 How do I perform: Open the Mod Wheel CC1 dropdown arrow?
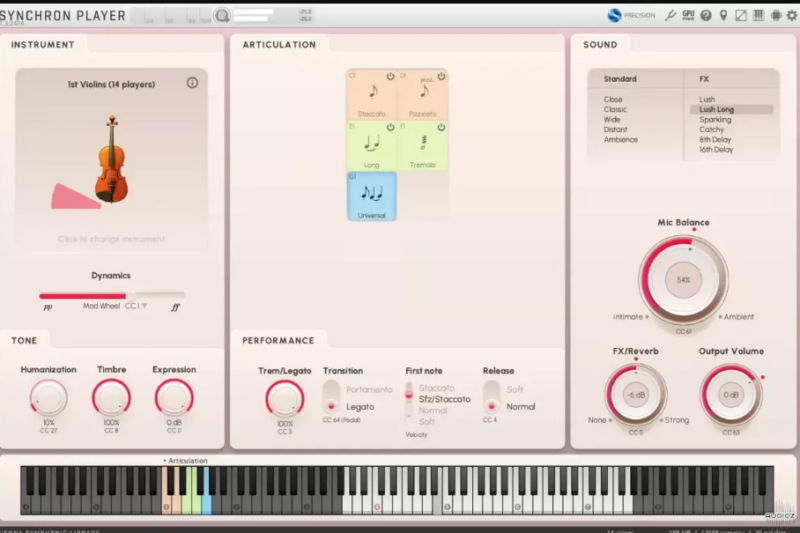pos(145,306)
